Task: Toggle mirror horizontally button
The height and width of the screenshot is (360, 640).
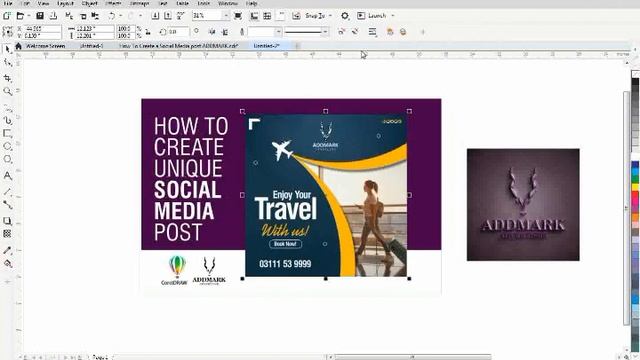Action: pyautogui.click(x=212, y=32)
